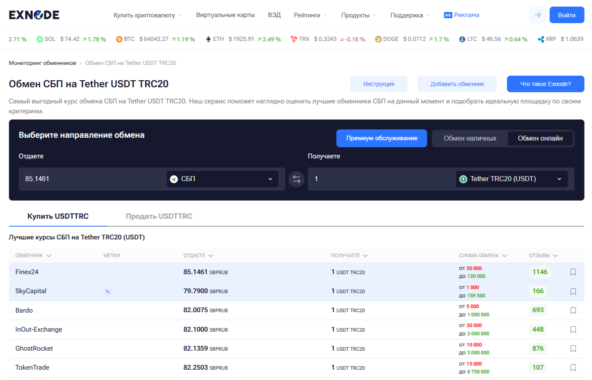Click the SOL ticker icon
Viewport: 592px width, 380px height.
coord(39,39)
